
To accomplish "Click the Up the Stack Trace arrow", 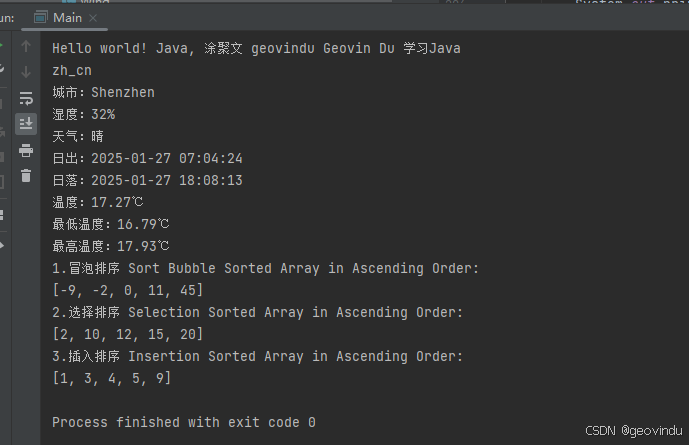I will tap(26, 46).
